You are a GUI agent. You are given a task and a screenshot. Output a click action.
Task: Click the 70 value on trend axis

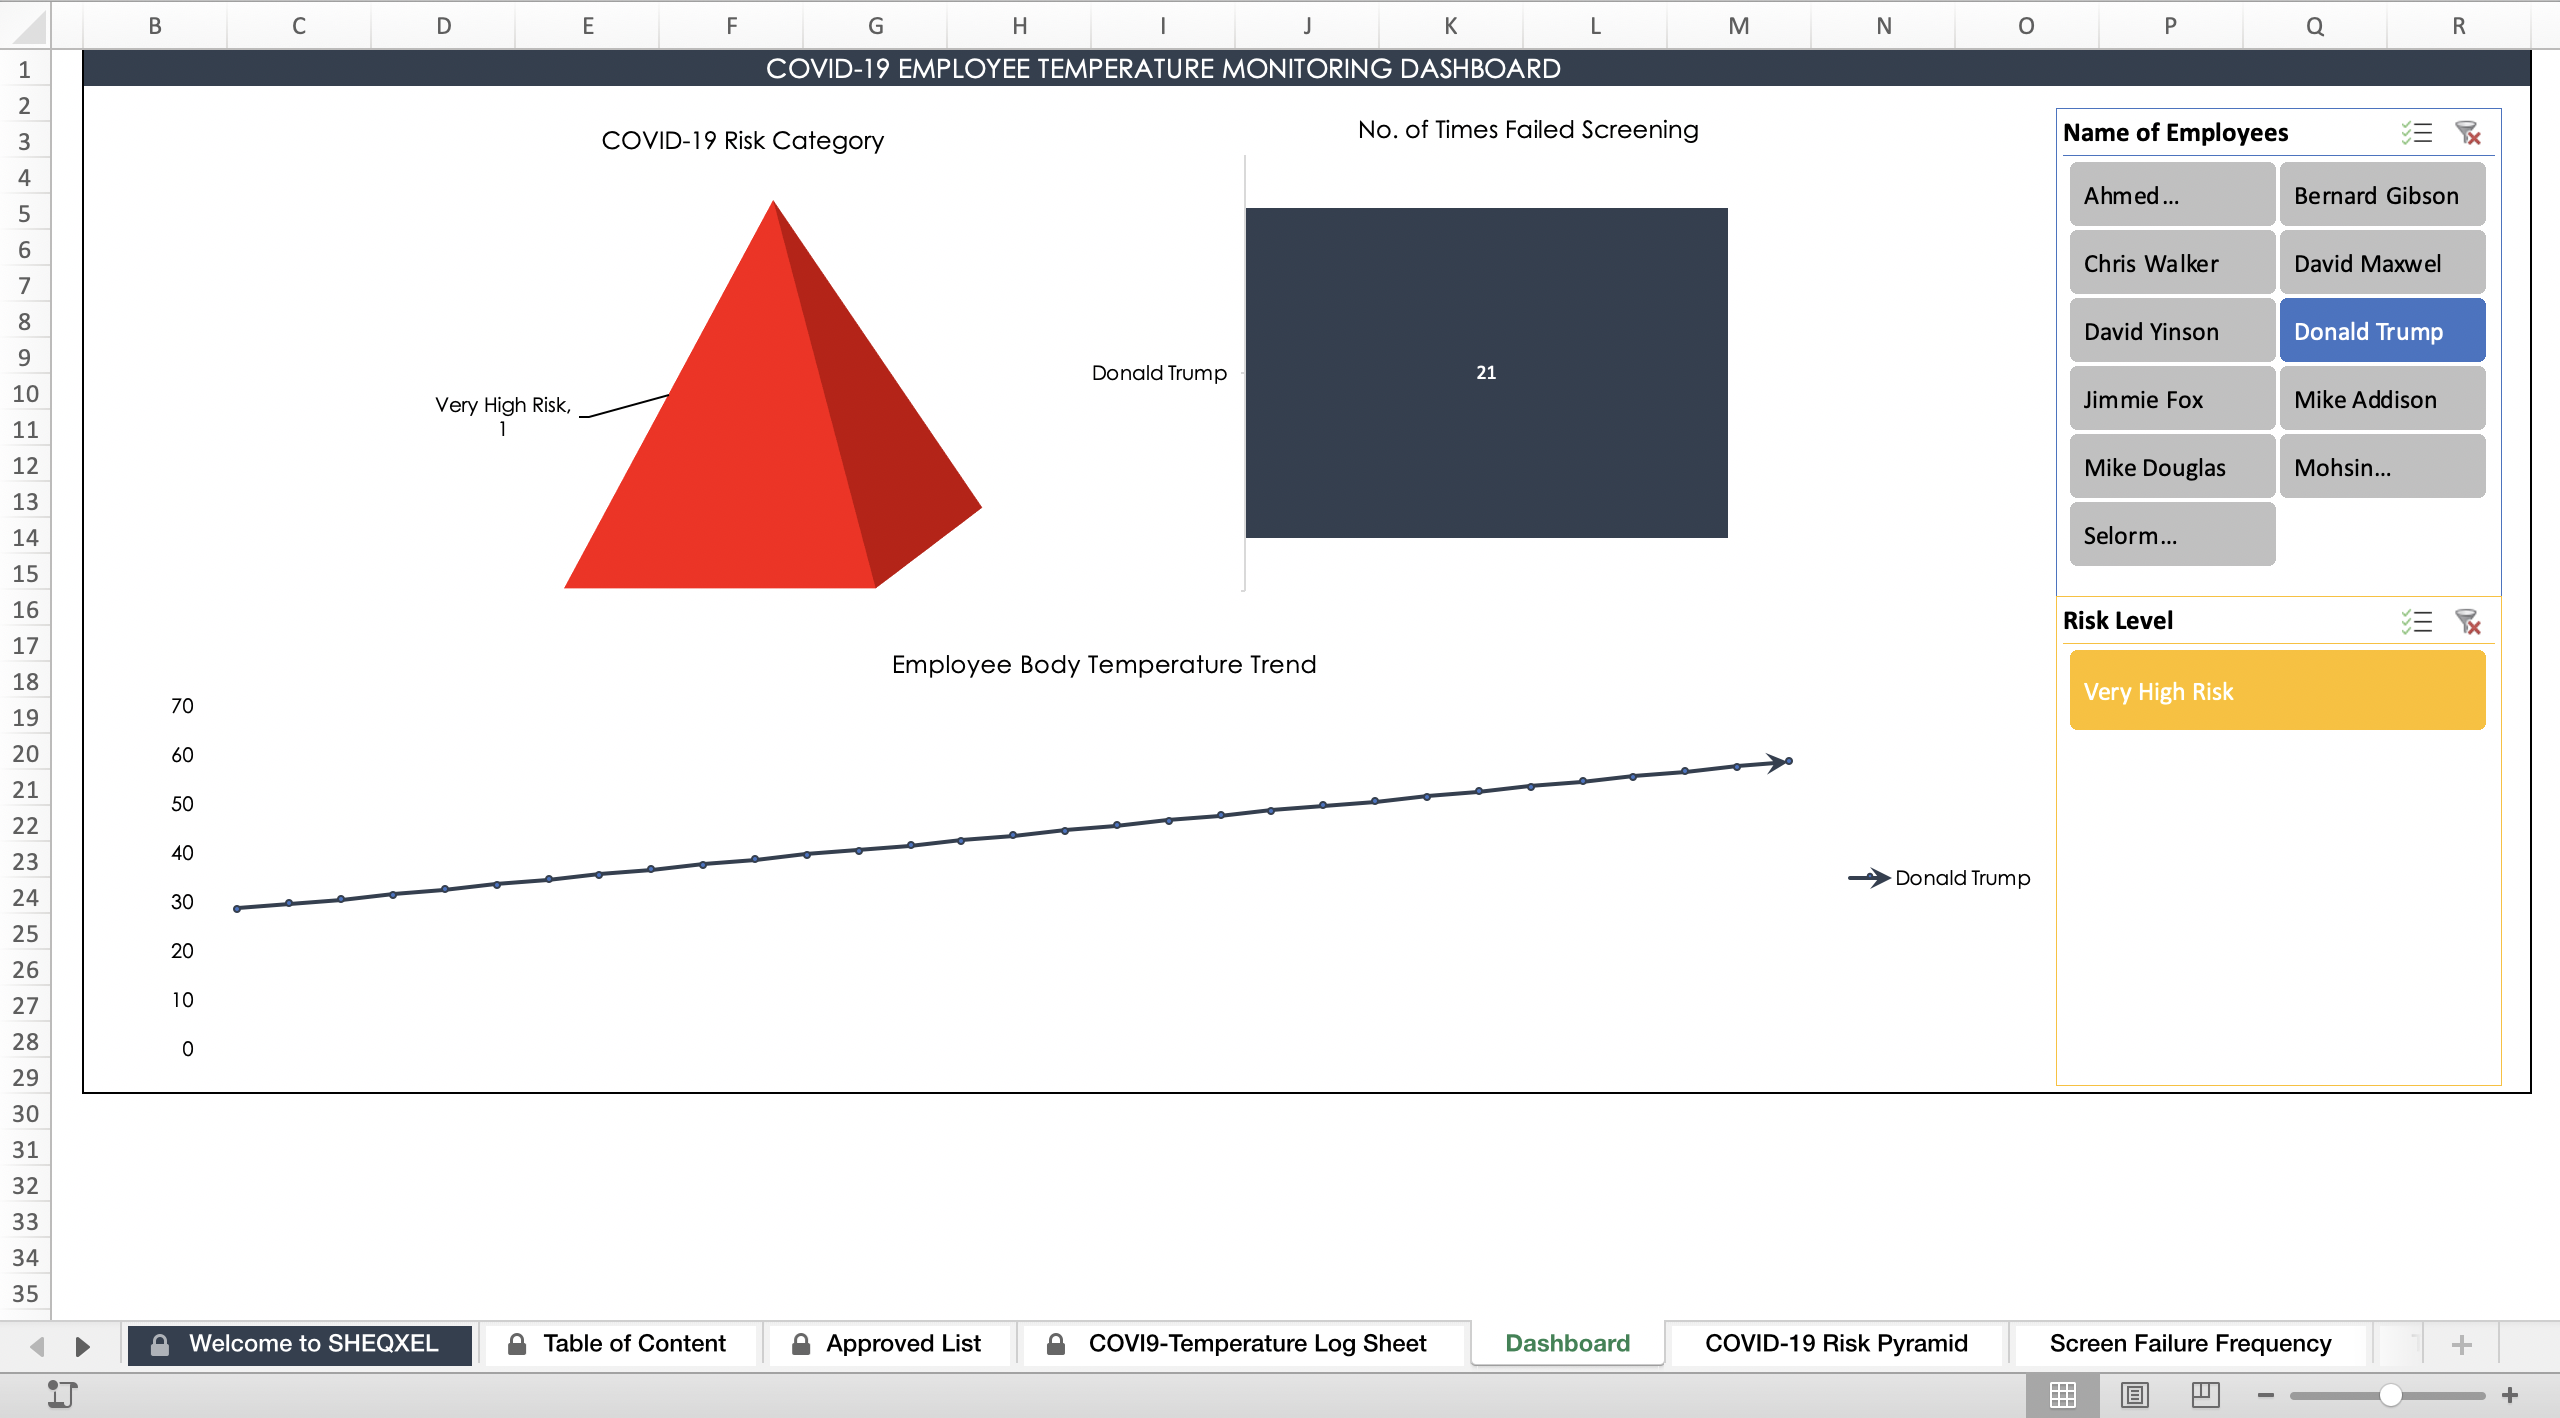[182, 705]
